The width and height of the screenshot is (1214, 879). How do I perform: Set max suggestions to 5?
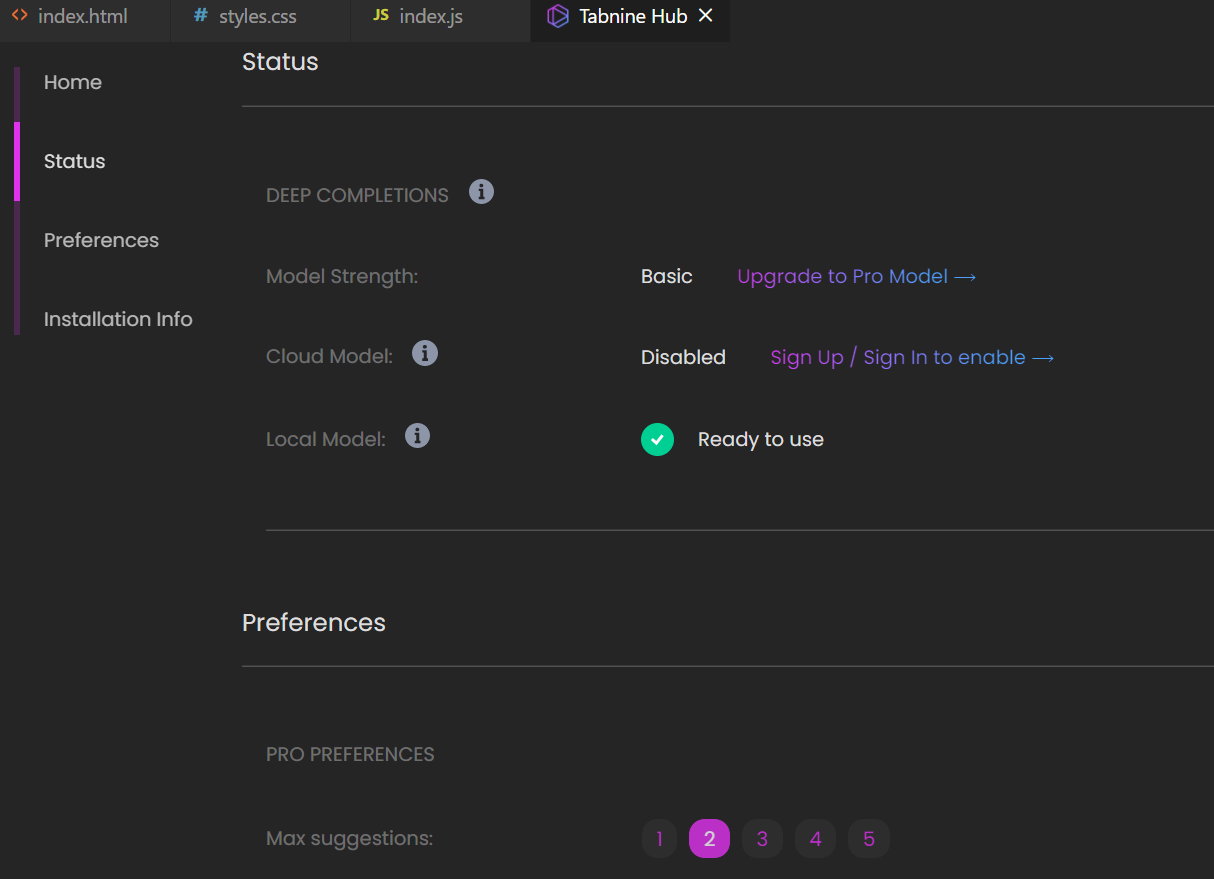click(869, 839)
